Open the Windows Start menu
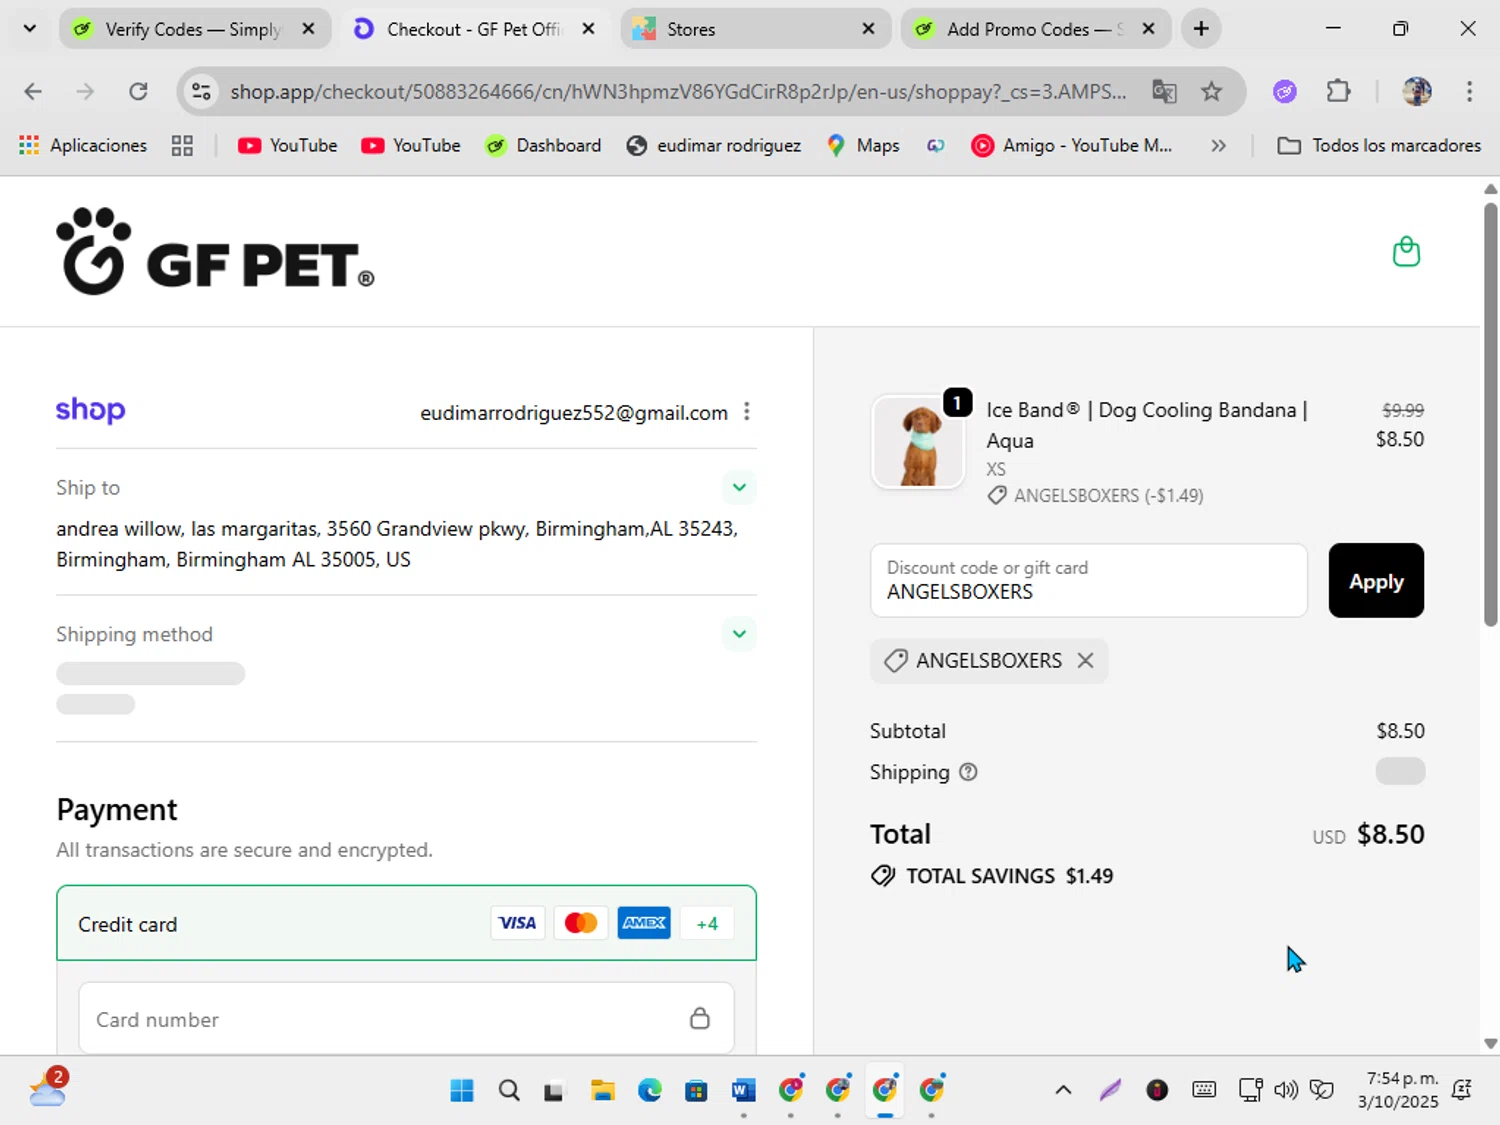 click(x=462, y=1090)
